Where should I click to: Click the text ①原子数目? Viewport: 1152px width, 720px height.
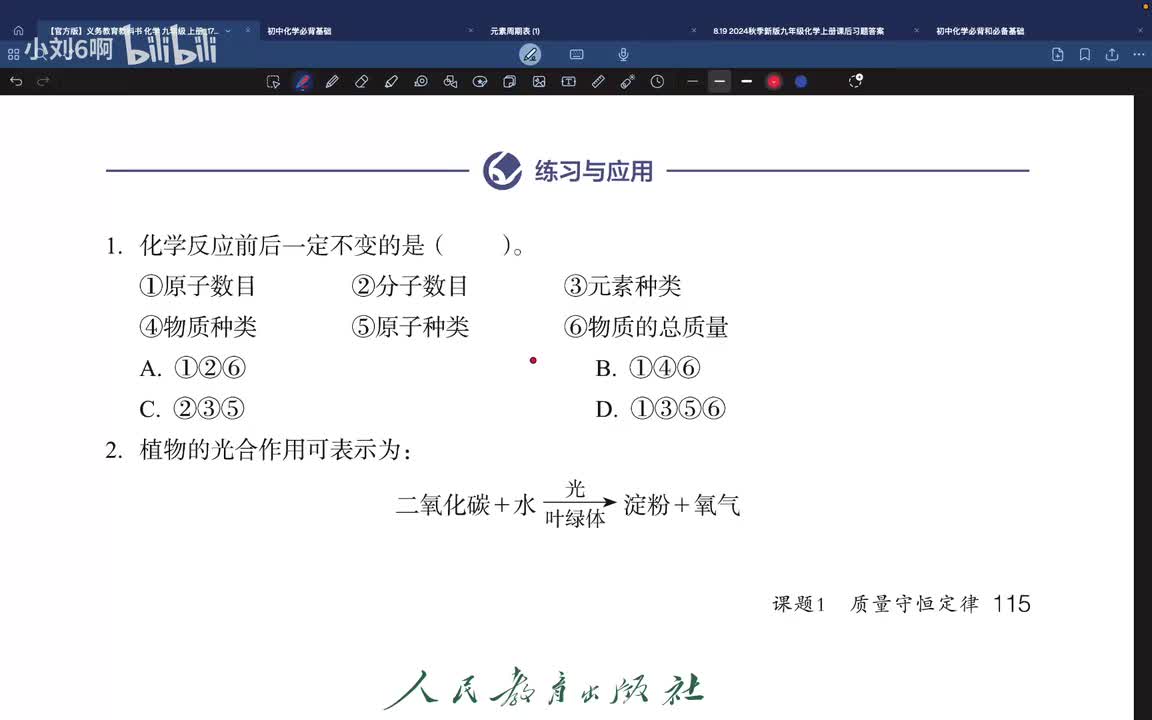pyautogui.click(x=198, y=286)
